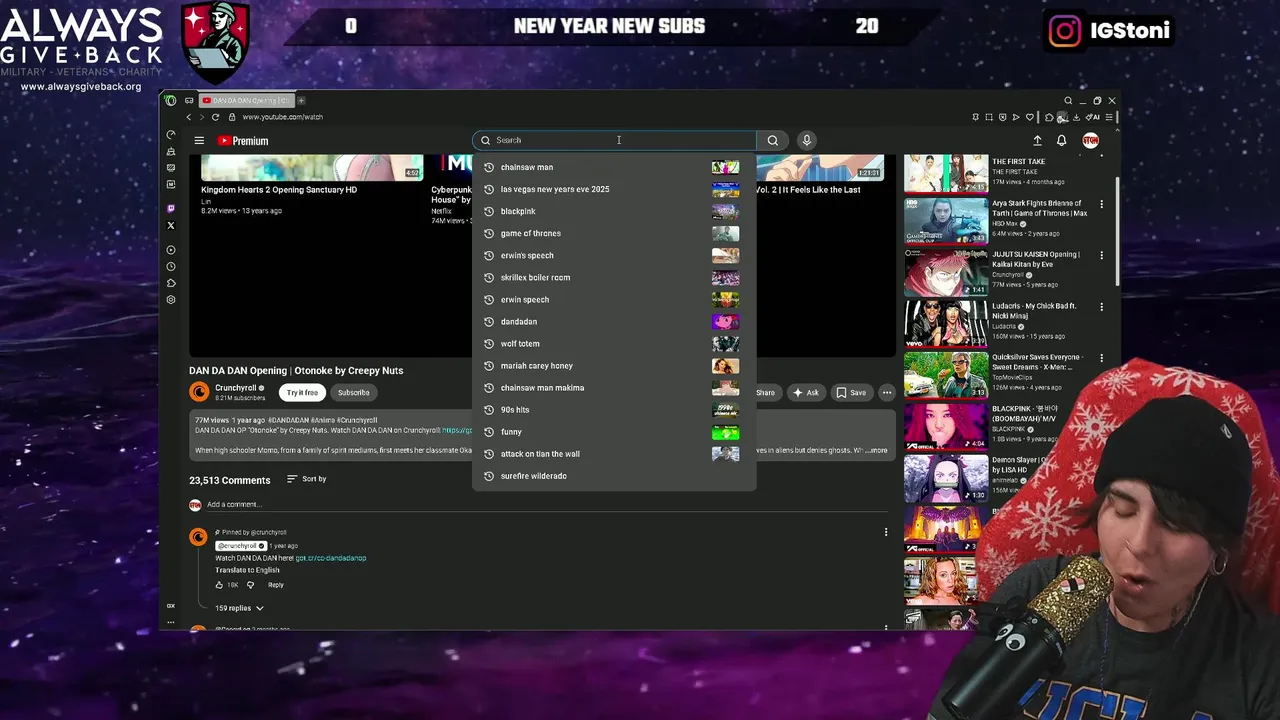Select 'attack on tian the wall' suggestion

tap(614, 454)
